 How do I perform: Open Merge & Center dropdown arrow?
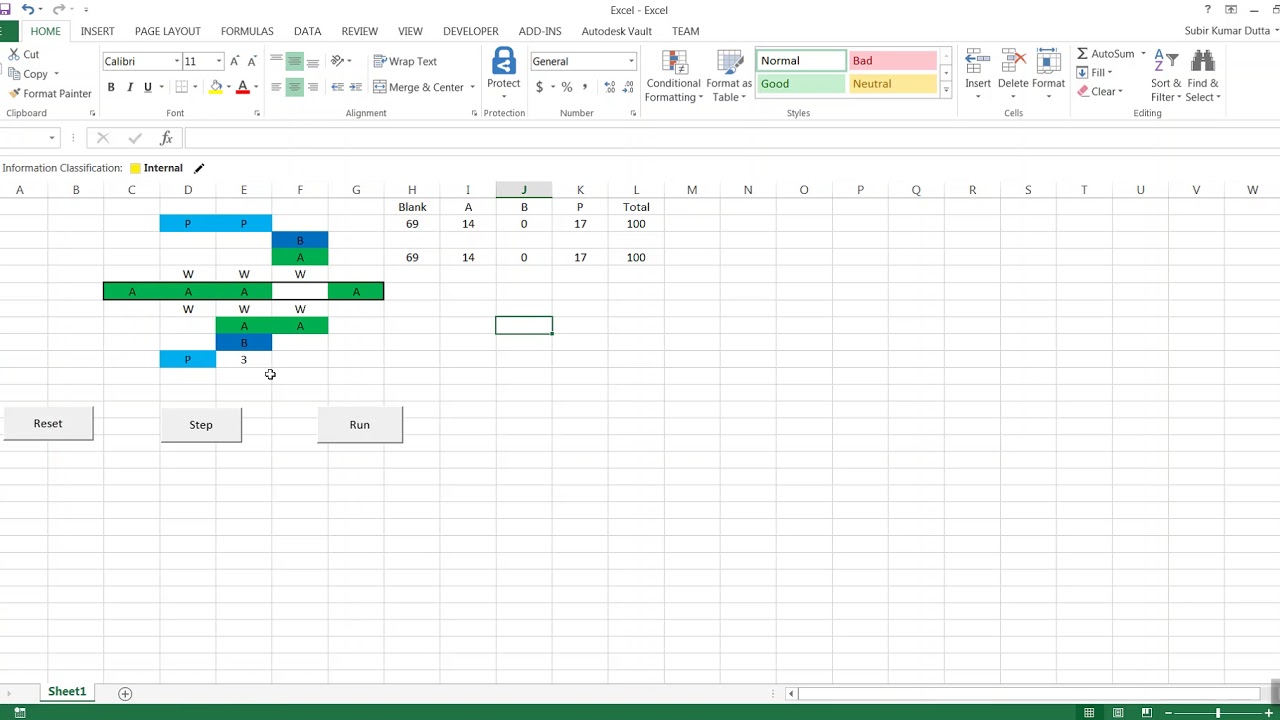click(x=472, y=87)
